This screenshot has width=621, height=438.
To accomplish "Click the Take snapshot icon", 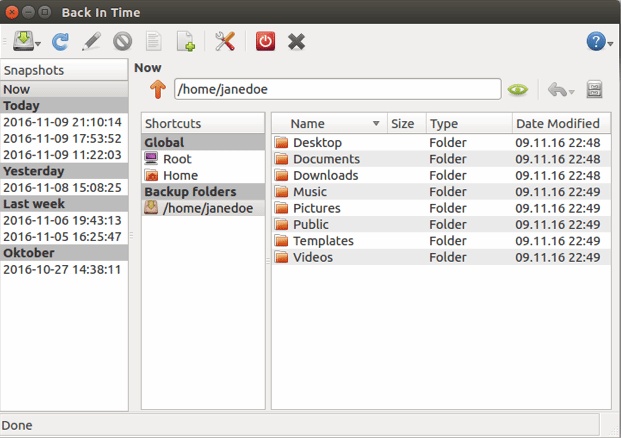I will 21,41.
